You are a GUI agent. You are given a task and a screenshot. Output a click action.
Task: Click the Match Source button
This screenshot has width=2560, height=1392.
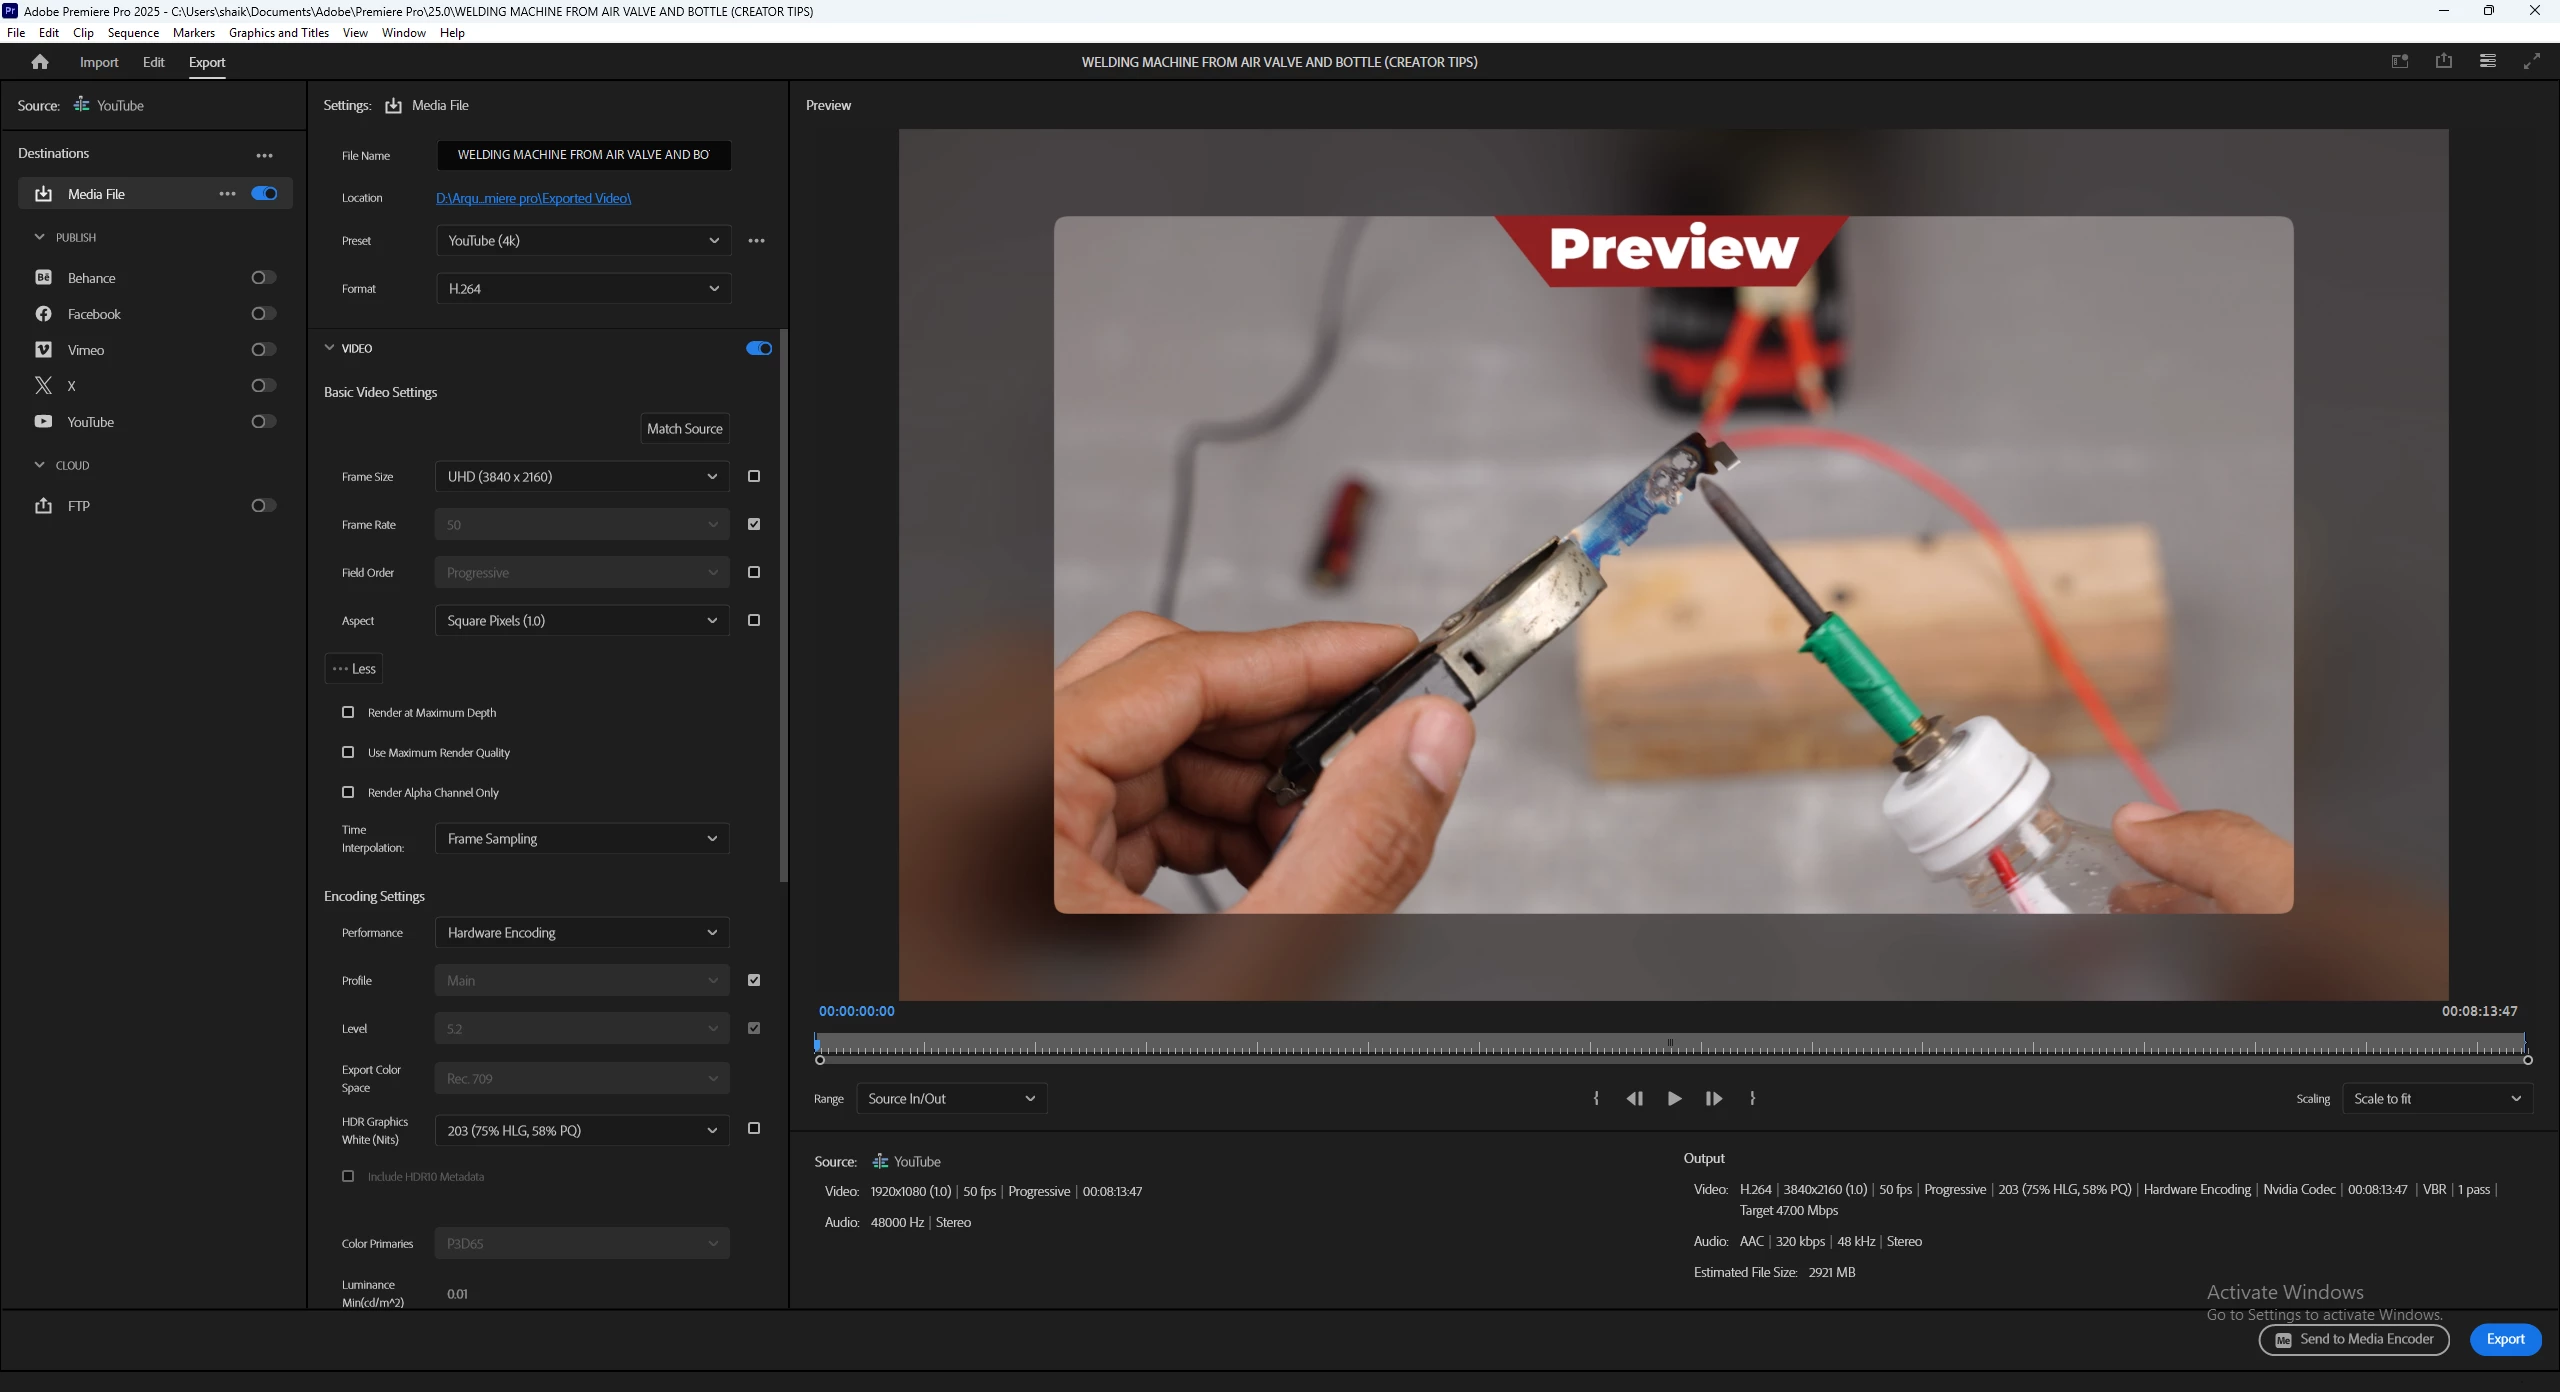pos(684,429)
